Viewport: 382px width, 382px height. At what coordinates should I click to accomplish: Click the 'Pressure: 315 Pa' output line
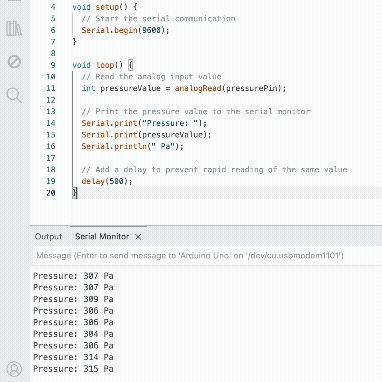tap(73, 369)
